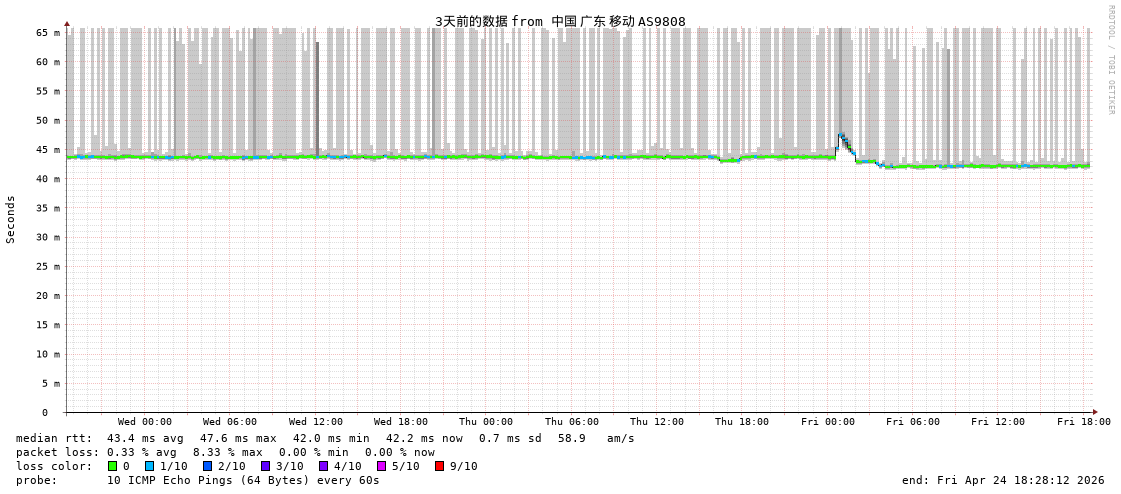Click the graph title mentioning AS9808
This screenshot has width=1121, height=494.
[560, 21]
